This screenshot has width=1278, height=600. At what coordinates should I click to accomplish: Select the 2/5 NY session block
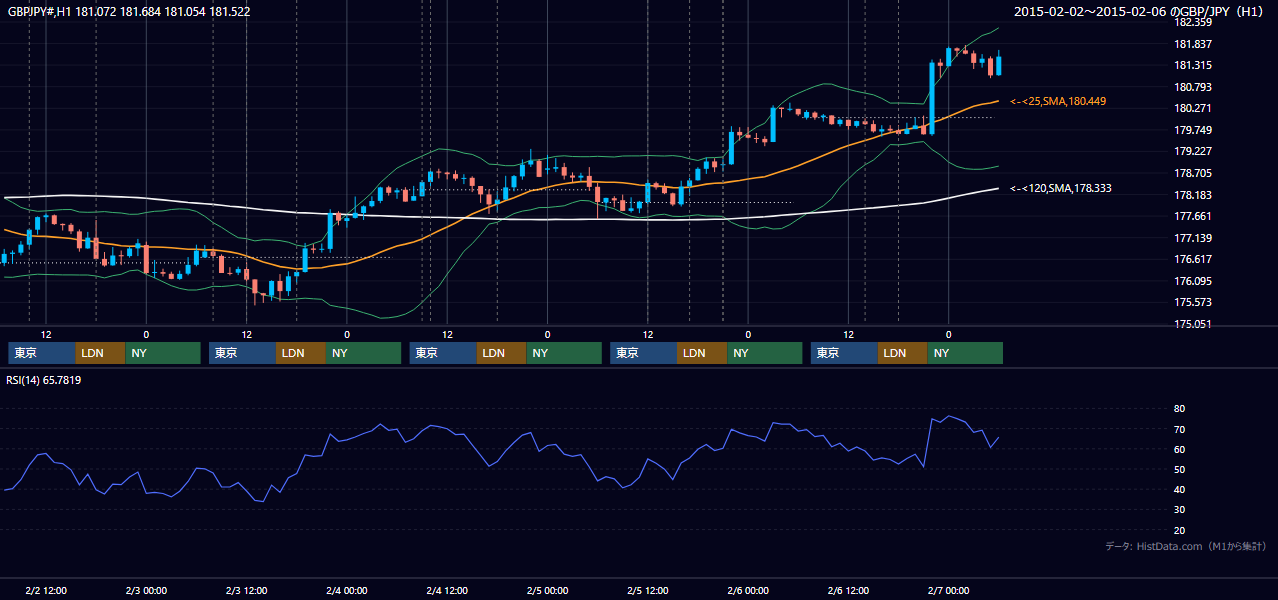[x=764, y=353]
